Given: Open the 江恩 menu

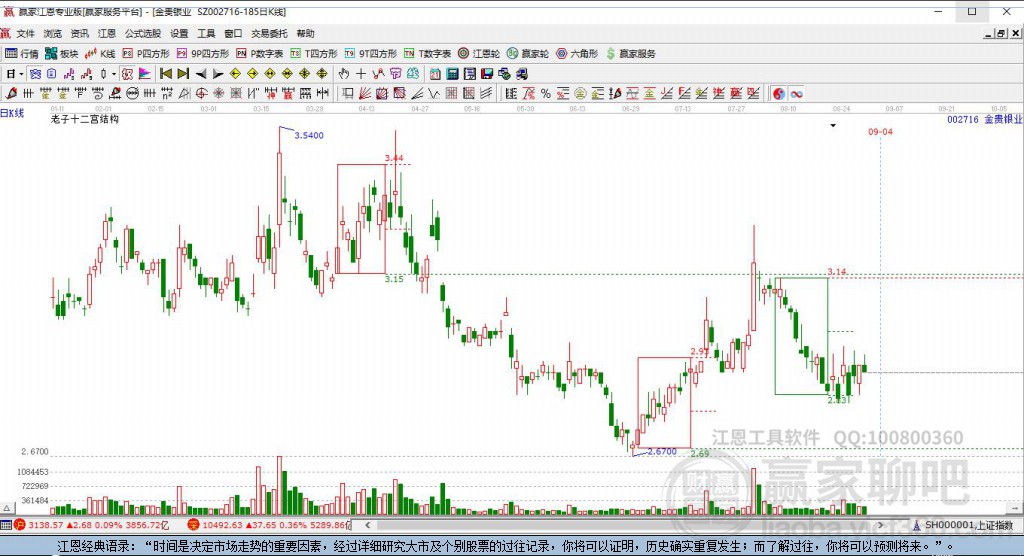Looking at the screenshot, I should tap(106, 33).
